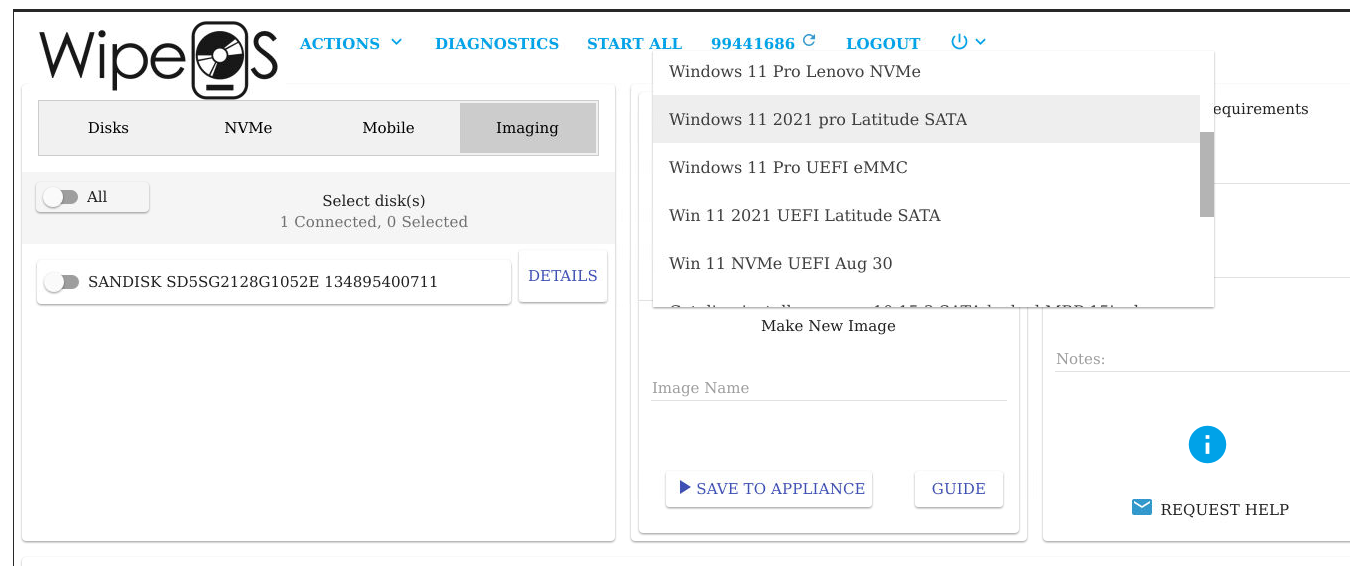Image resolution: width=1371 pixels, height=579 pixels.
Task: Click the 99441686 ID link
Action: (x=753, y=44)
